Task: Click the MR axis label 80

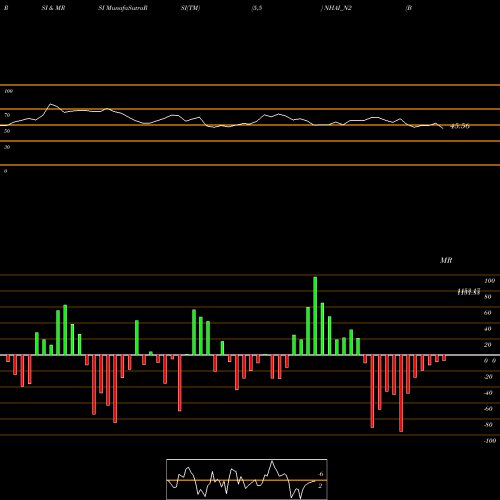Action: pyautogui.click(x=488, y=297)
